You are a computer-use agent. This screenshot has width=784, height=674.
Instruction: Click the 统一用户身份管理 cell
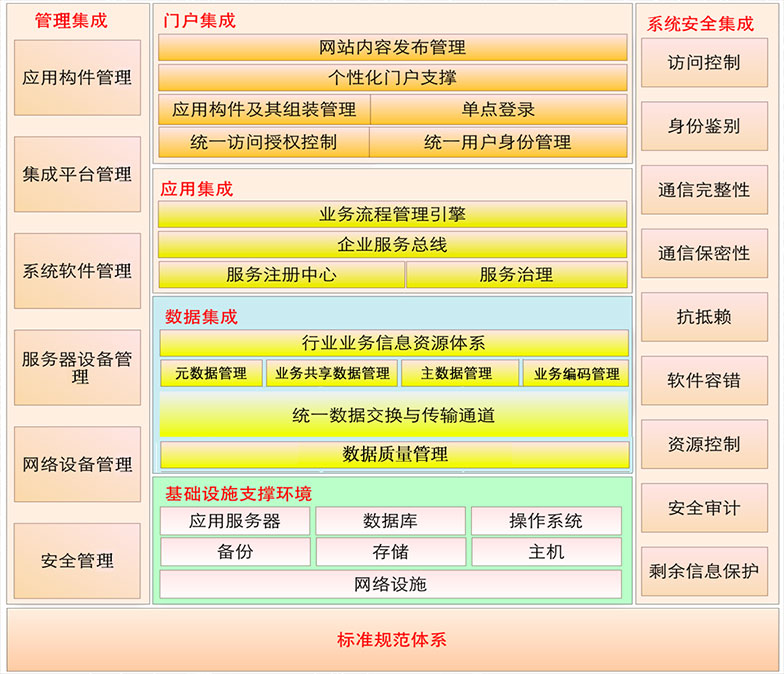pos(497,142)
